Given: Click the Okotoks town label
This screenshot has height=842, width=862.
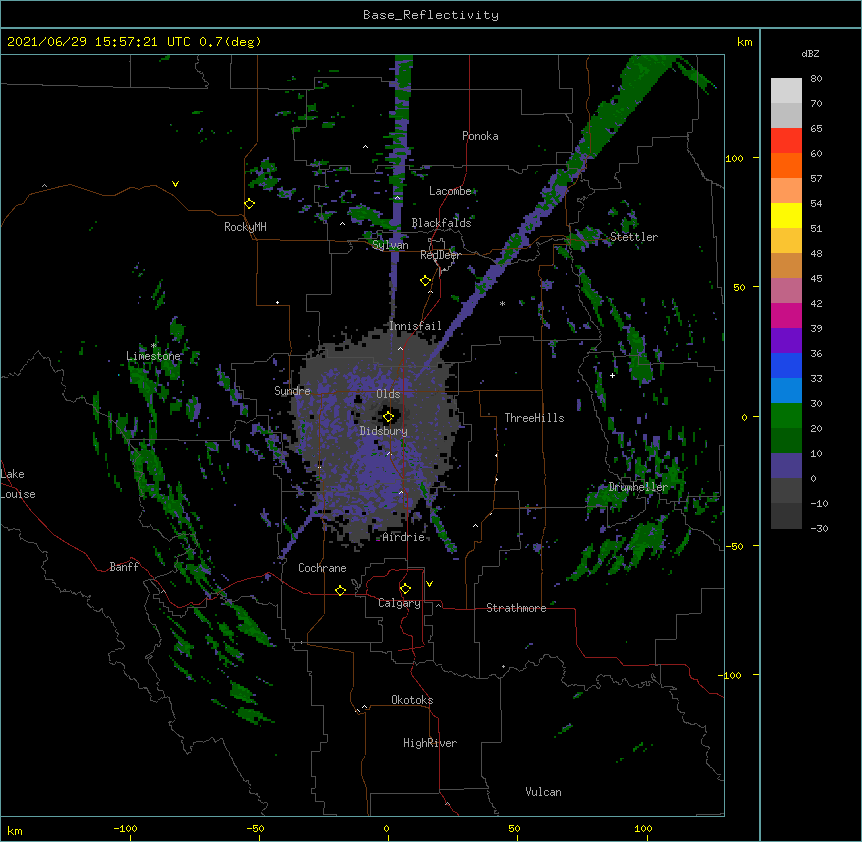Looking at the screenshot, I should point(412,700).
